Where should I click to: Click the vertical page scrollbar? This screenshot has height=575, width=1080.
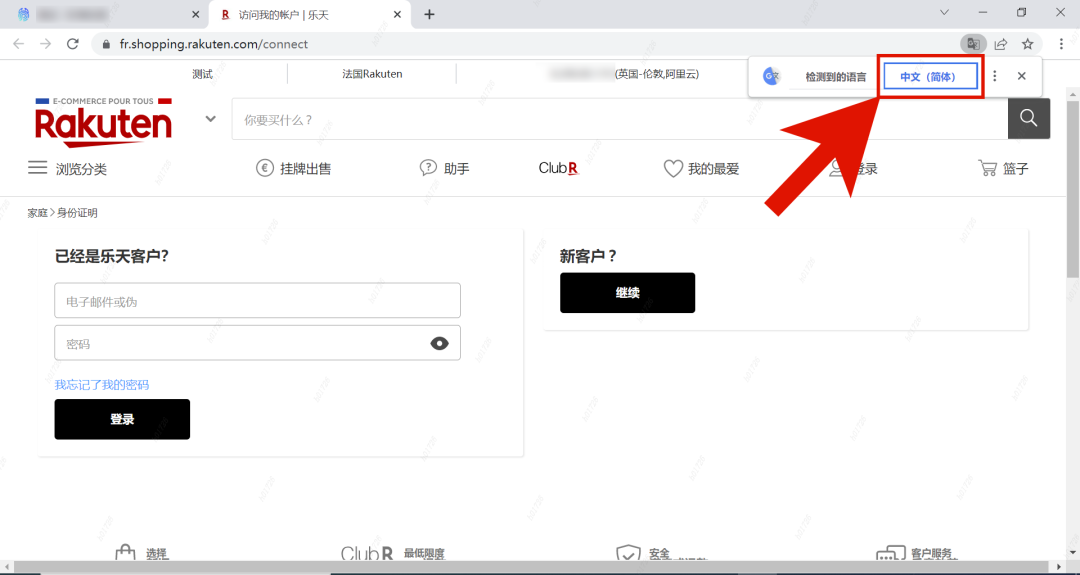pyautogui.click(x=1072, y=190)
